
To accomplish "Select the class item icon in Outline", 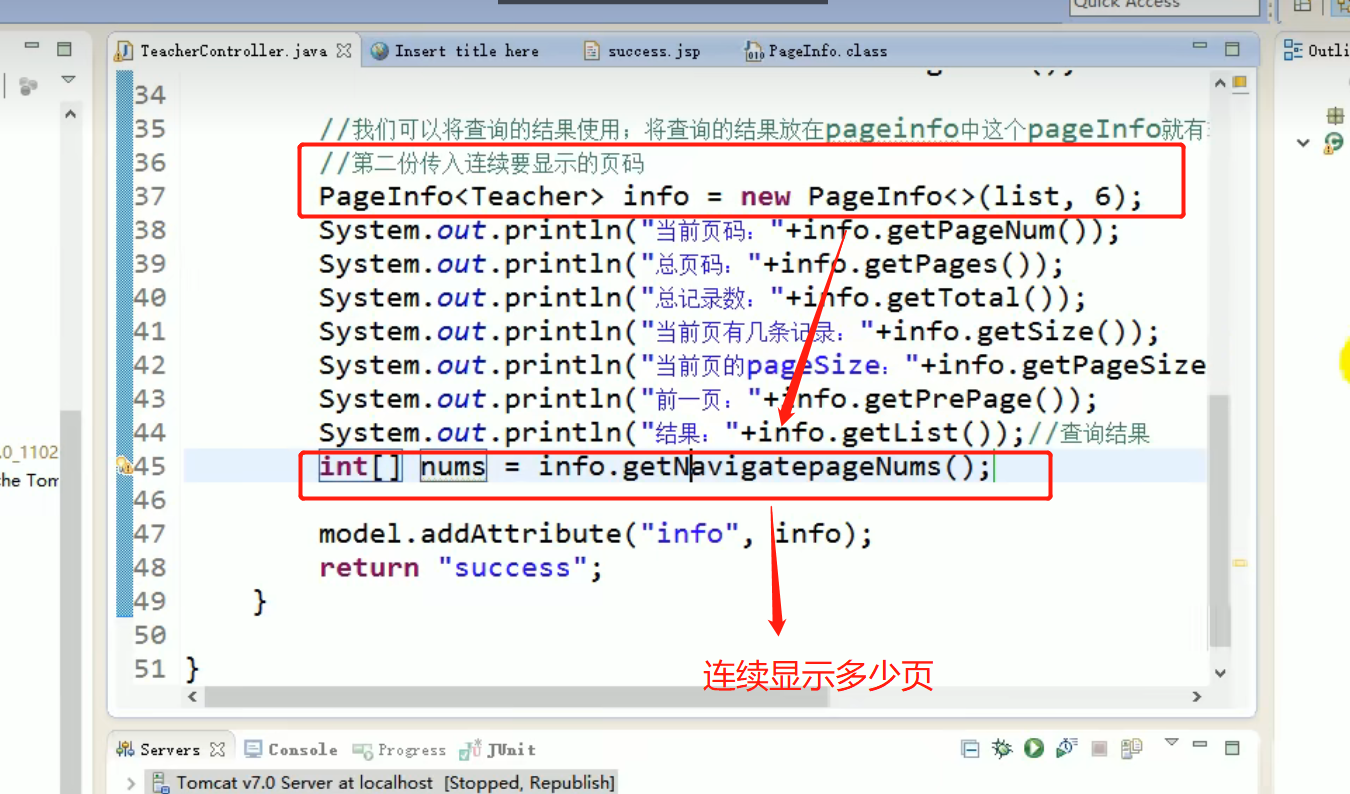I will tap(1334, 143).
